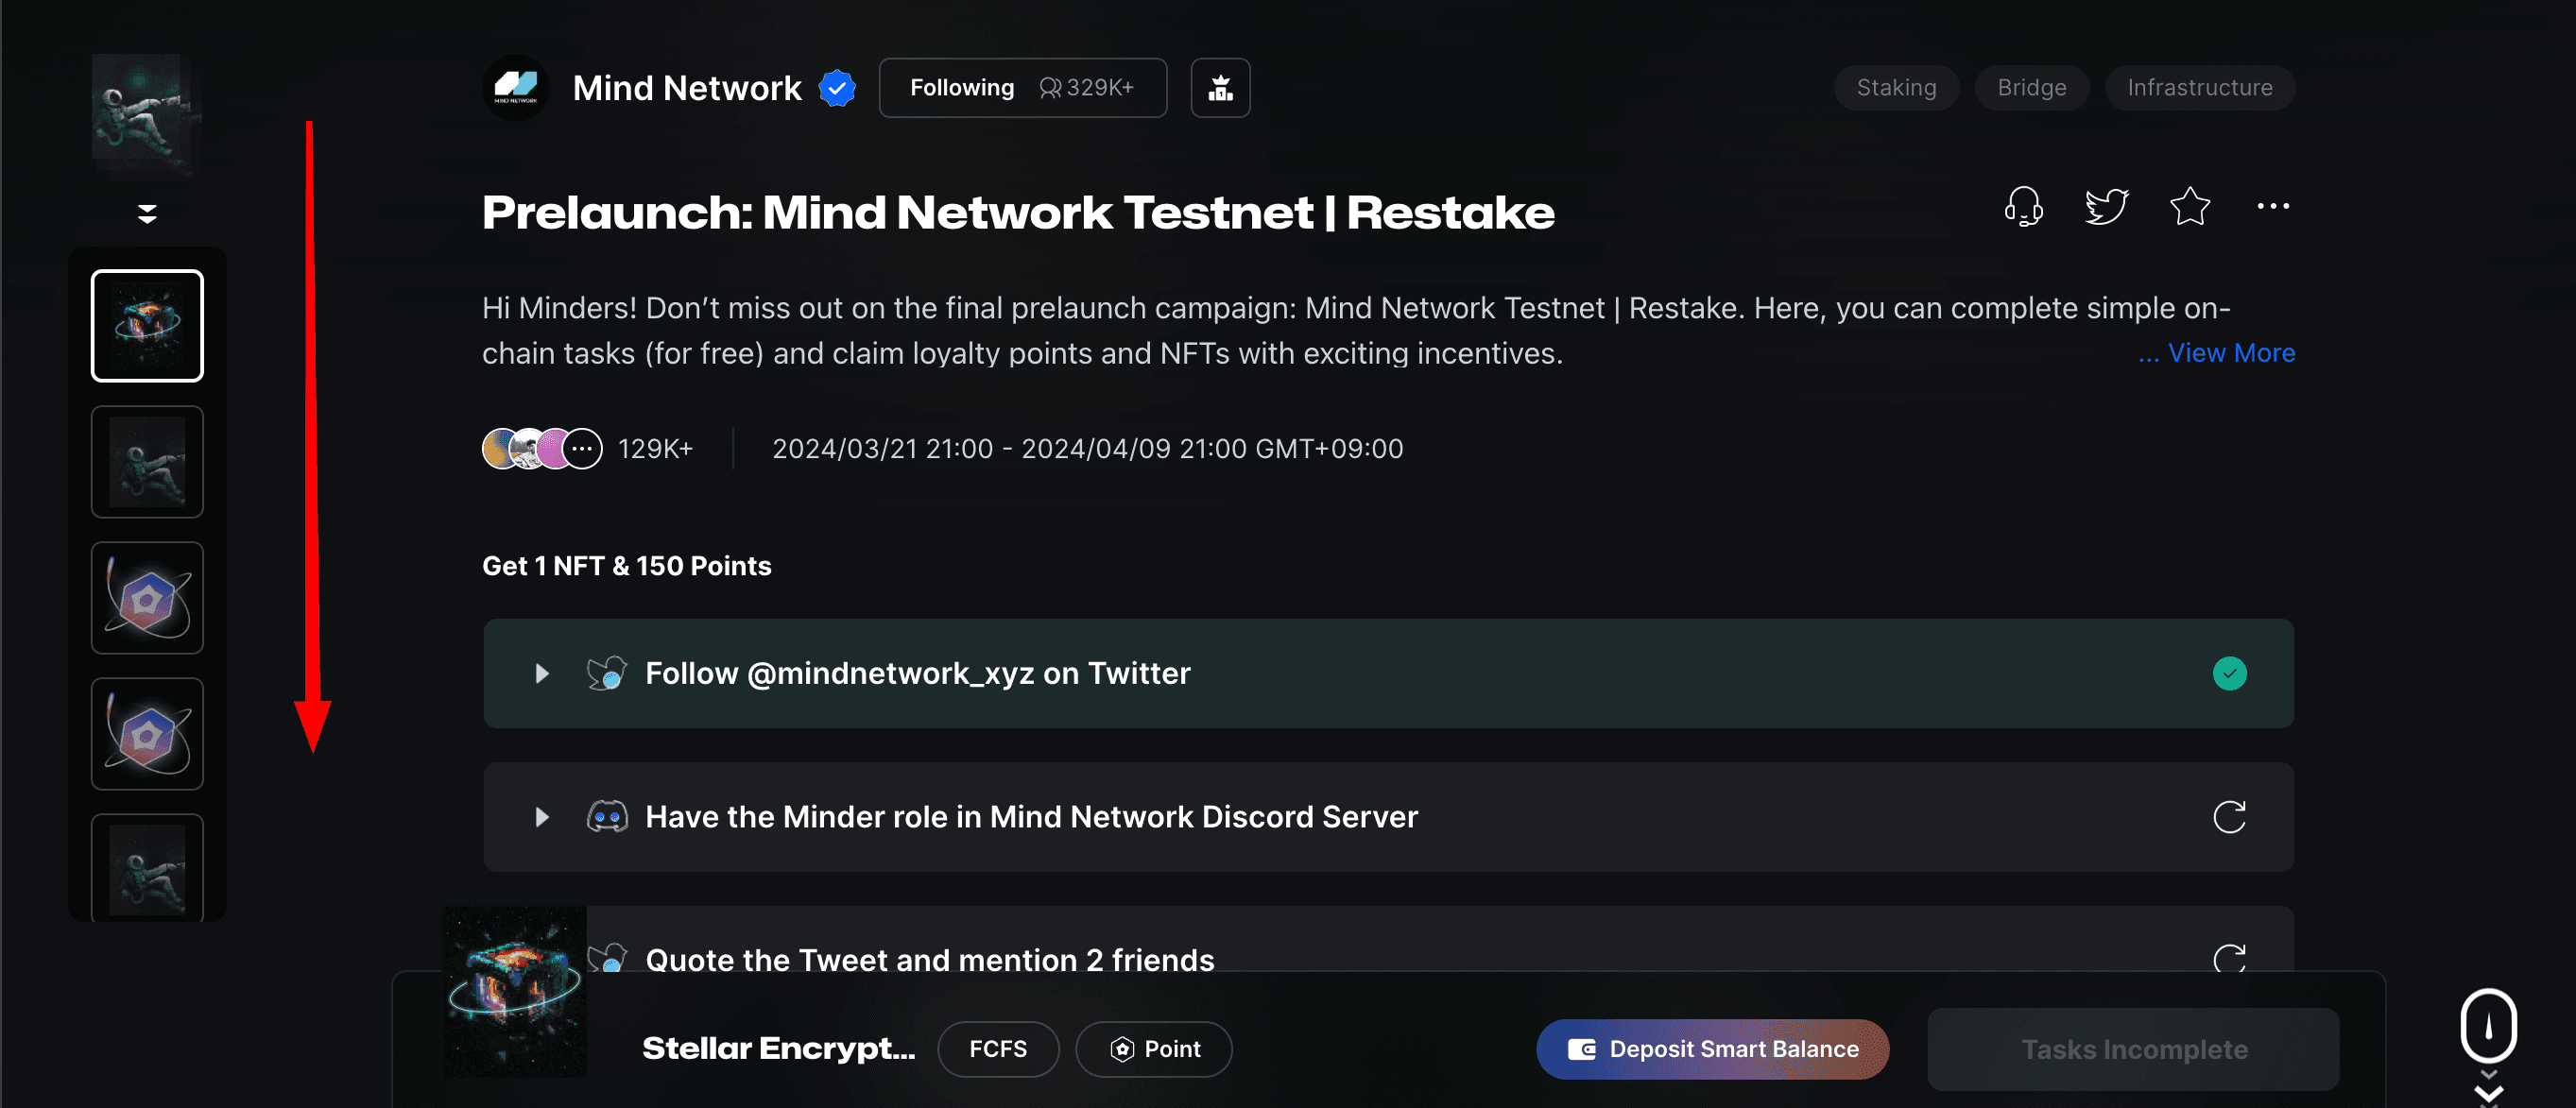Open the Mind Network logo avatar
This screenshot has width=2576, height=1108.
coord(516,88)
